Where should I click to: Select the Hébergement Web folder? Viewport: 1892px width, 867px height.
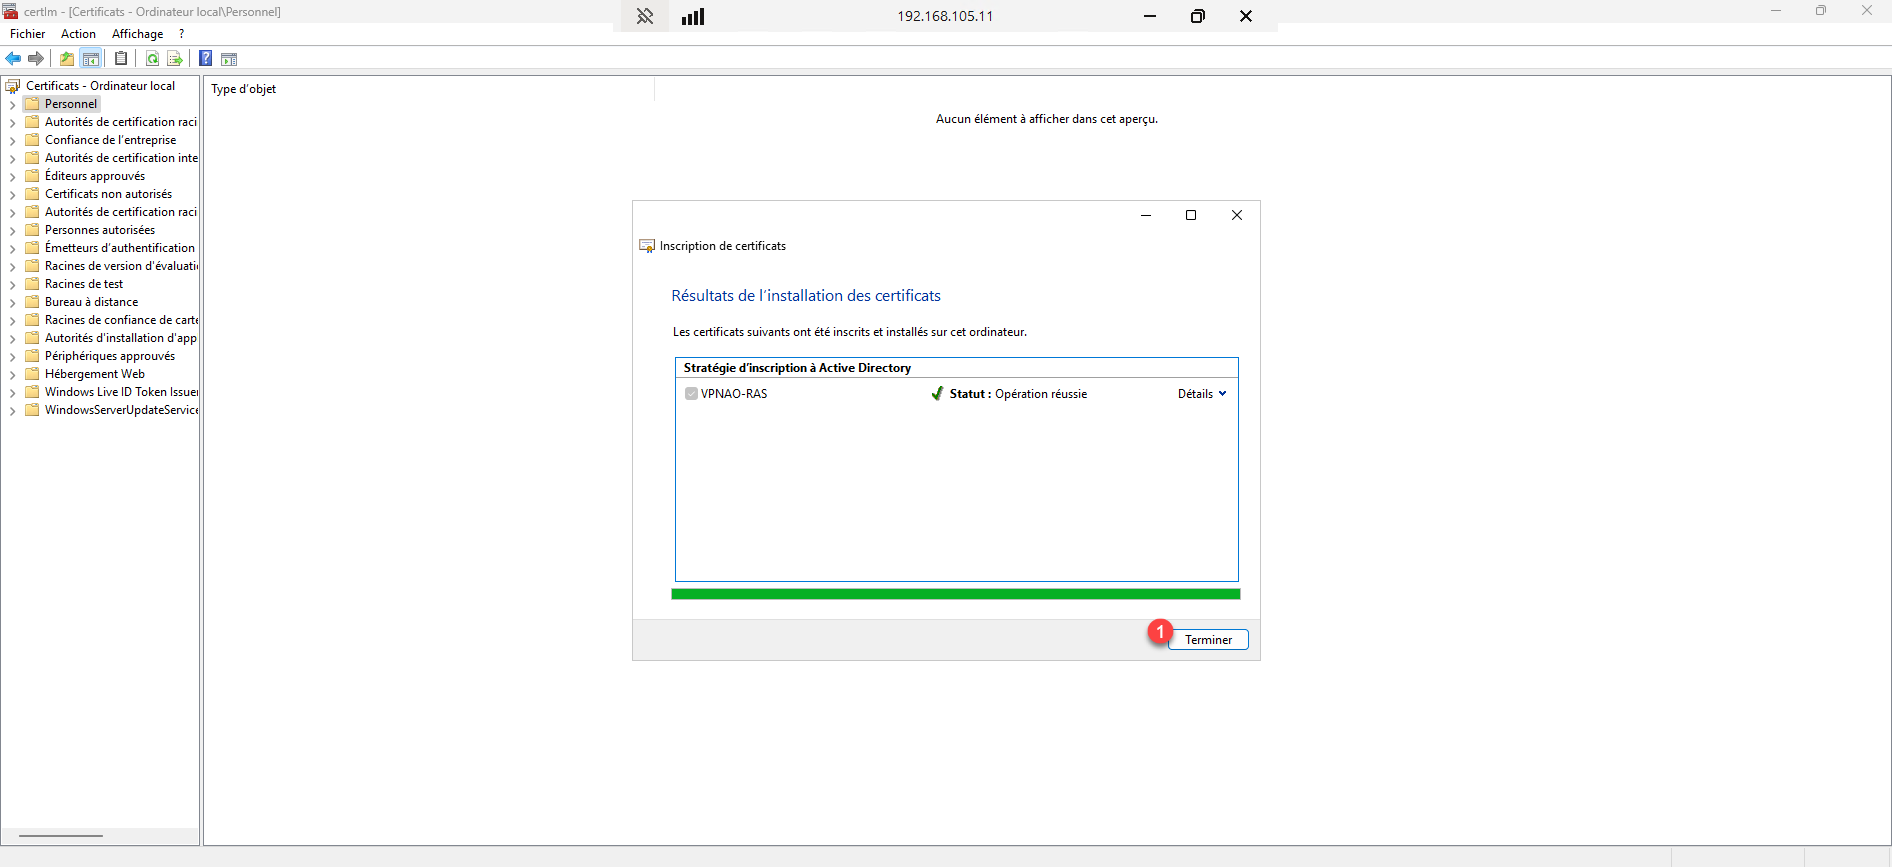click(94, 374)
